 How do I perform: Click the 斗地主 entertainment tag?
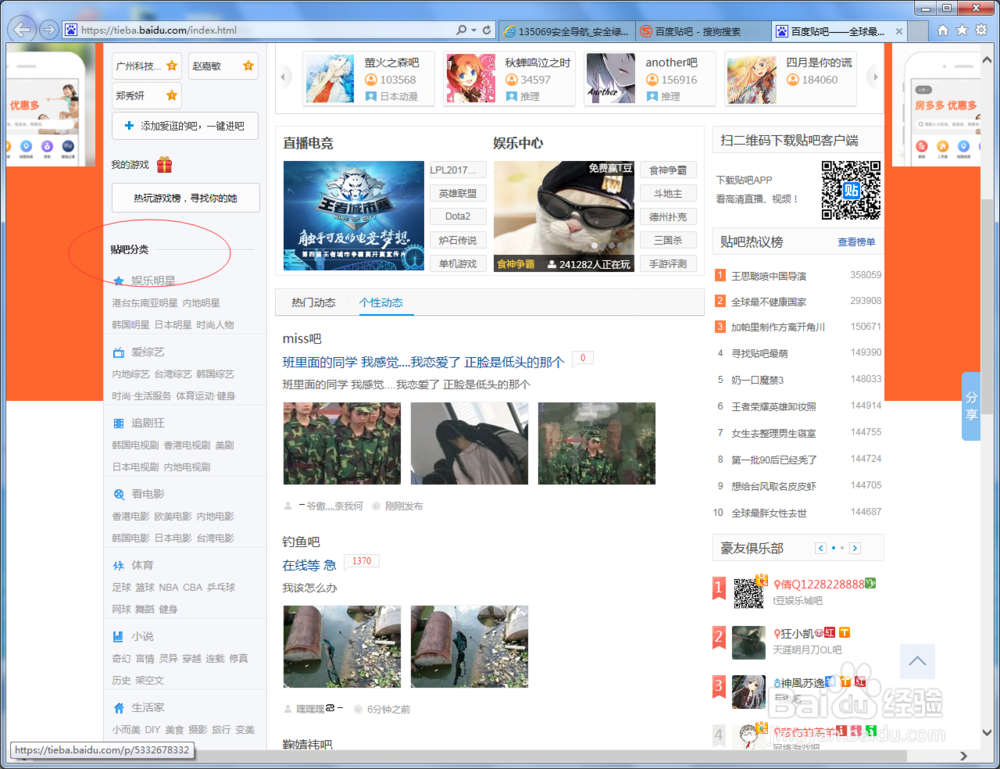coord(668,193)
